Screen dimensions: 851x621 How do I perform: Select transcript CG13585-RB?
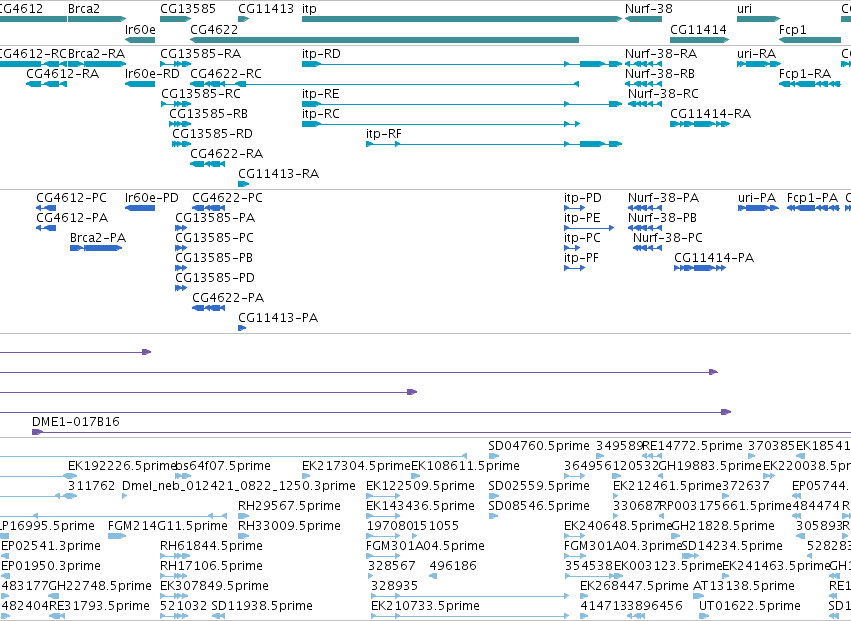coord(180,124)
